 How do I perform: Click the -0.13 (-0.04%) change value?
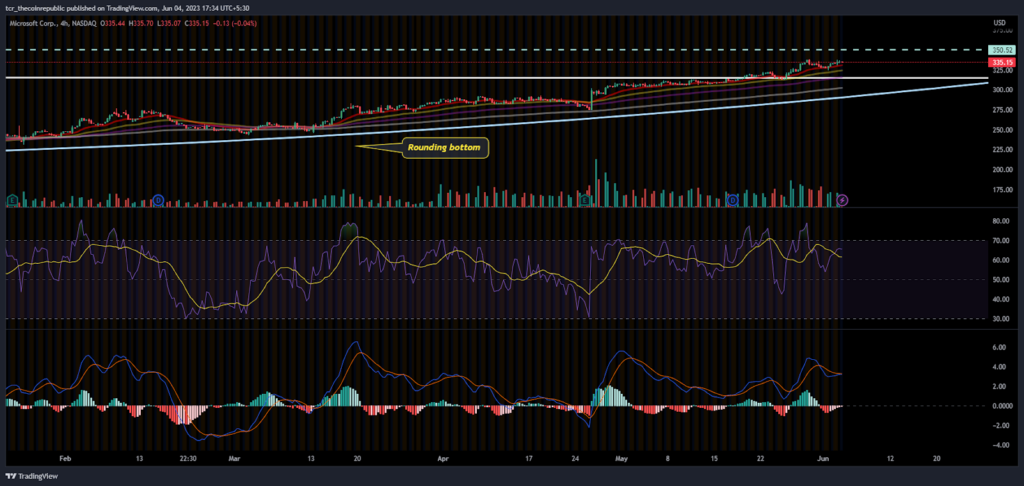pos(235,24)
